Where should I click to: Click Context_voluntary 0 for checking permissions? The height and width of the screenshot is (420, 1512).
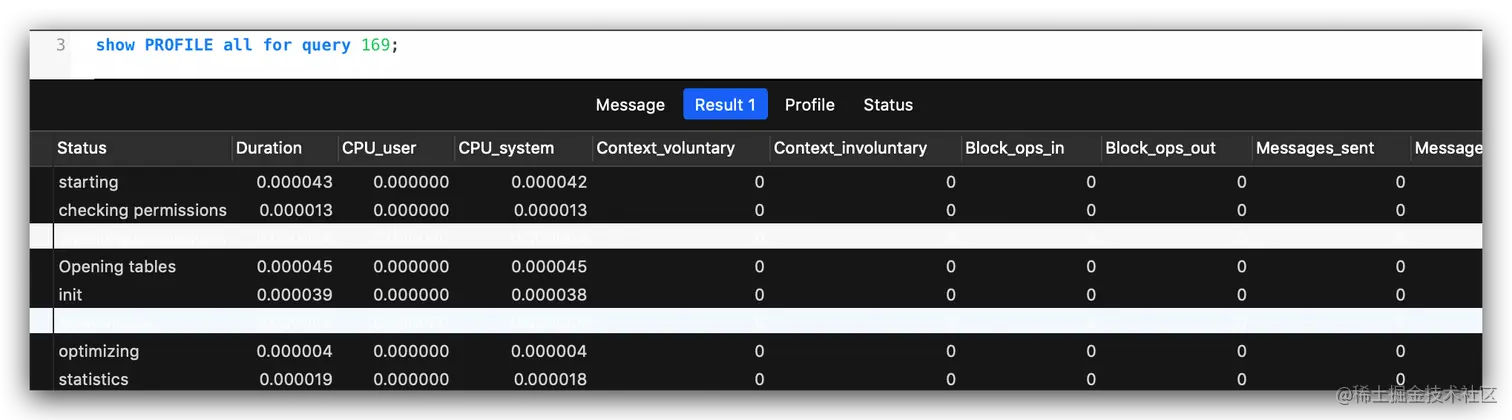(x=759, y=210)
